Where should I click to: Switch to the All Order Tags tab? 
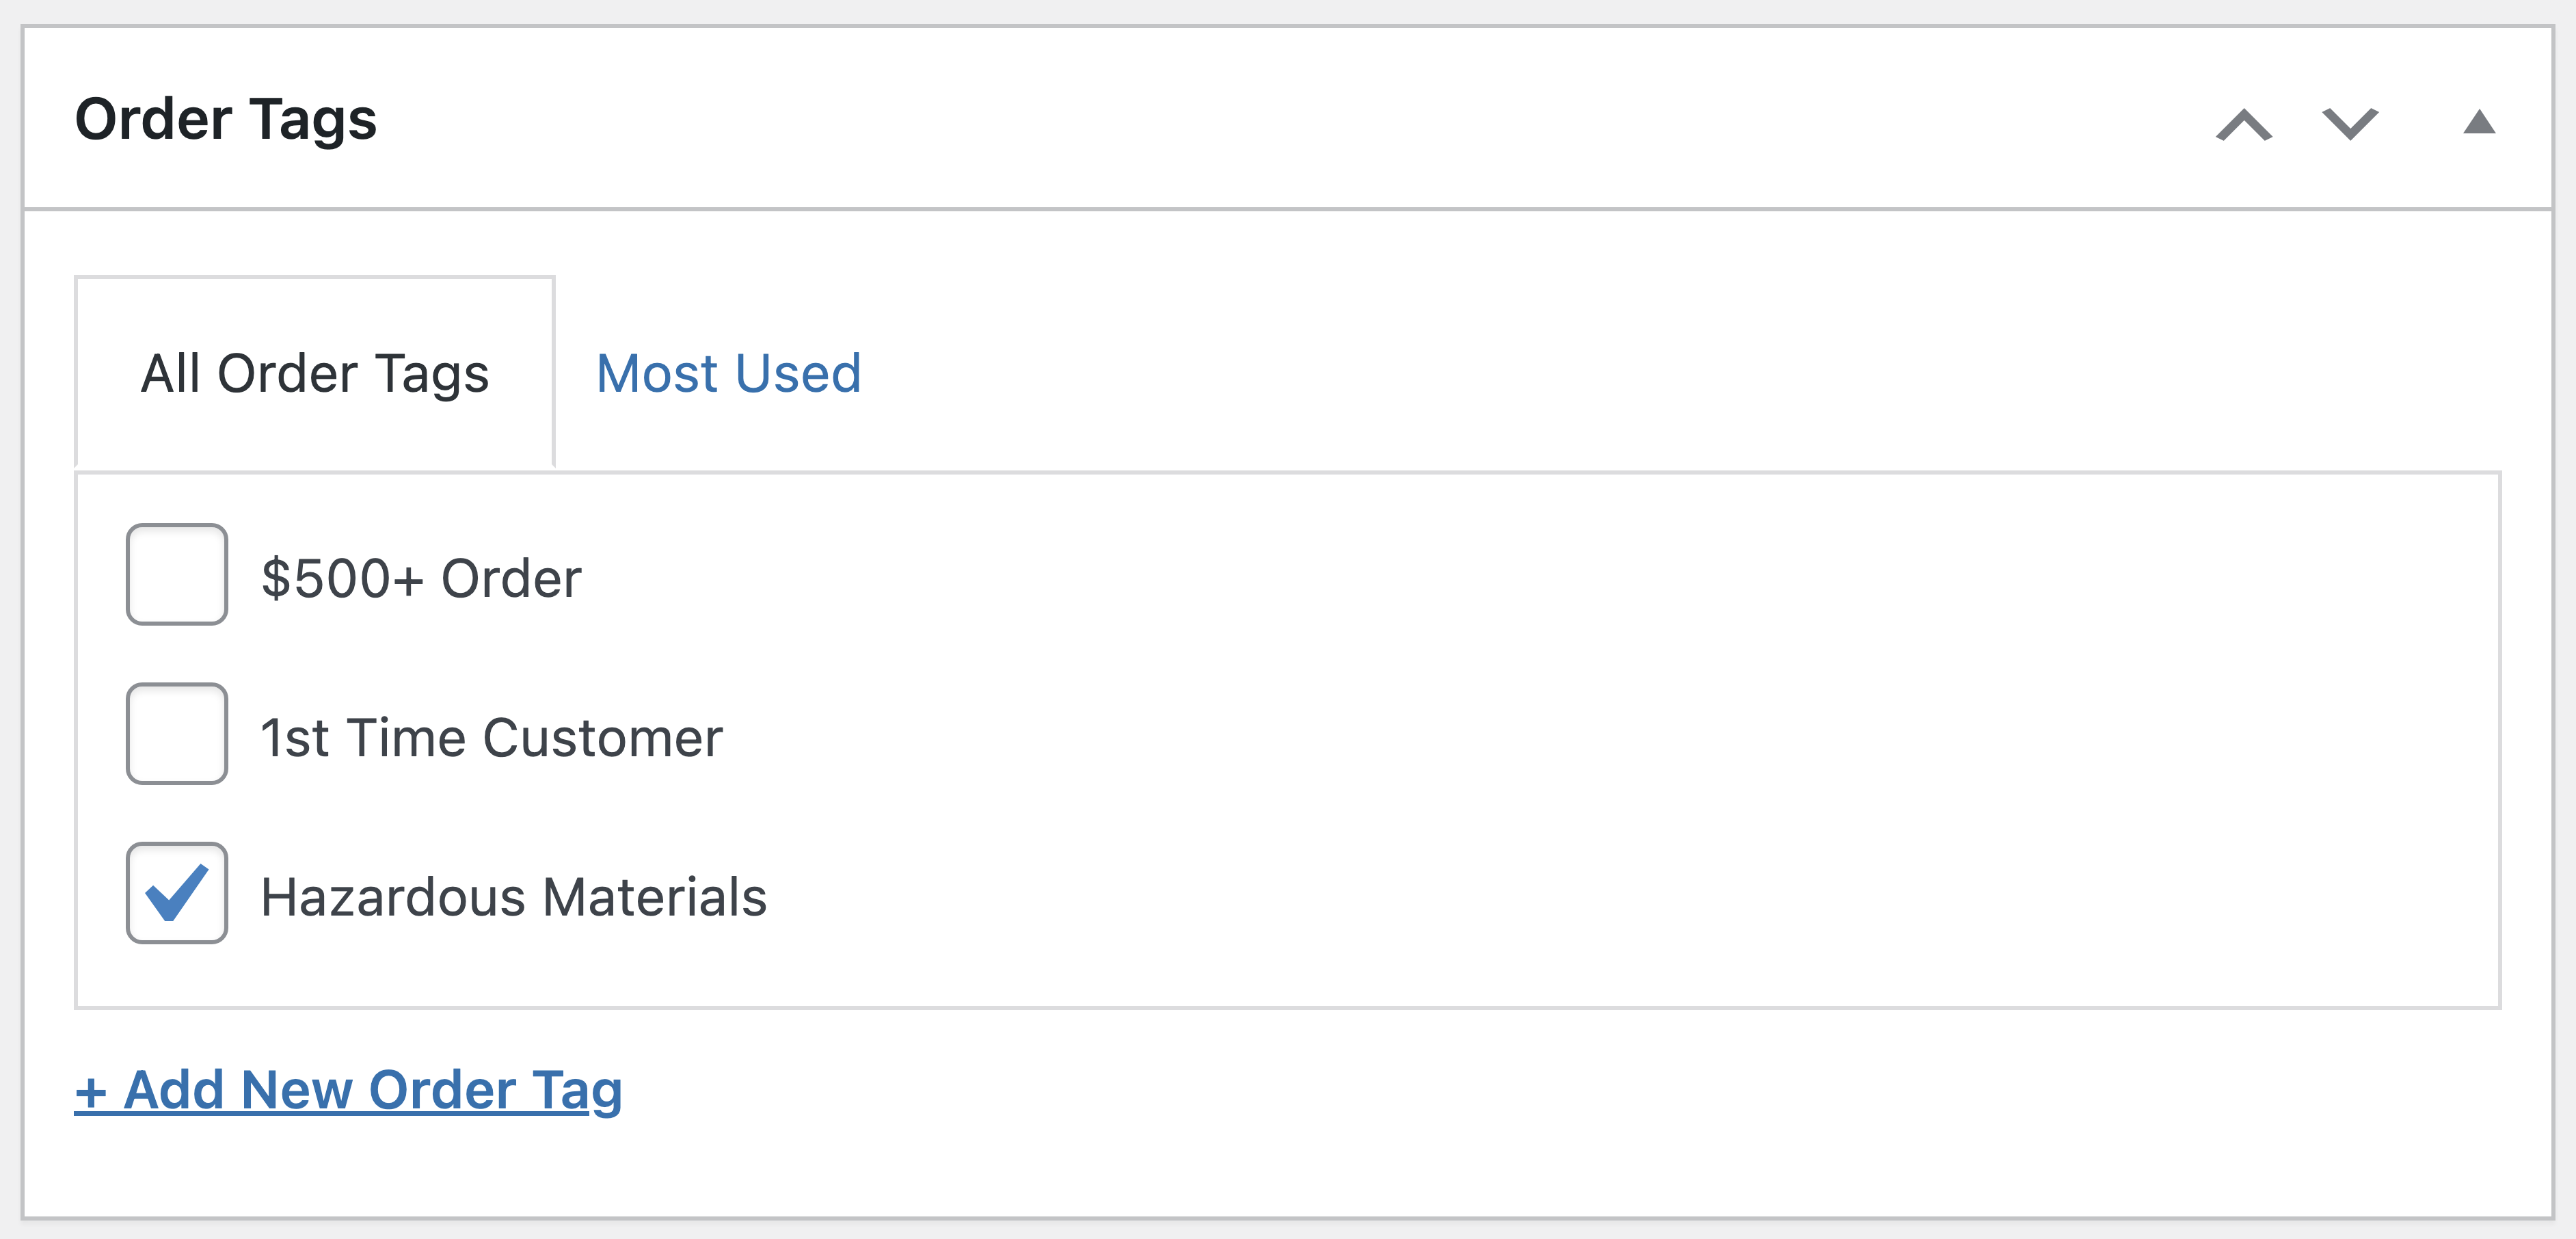[x=314, y=374]
